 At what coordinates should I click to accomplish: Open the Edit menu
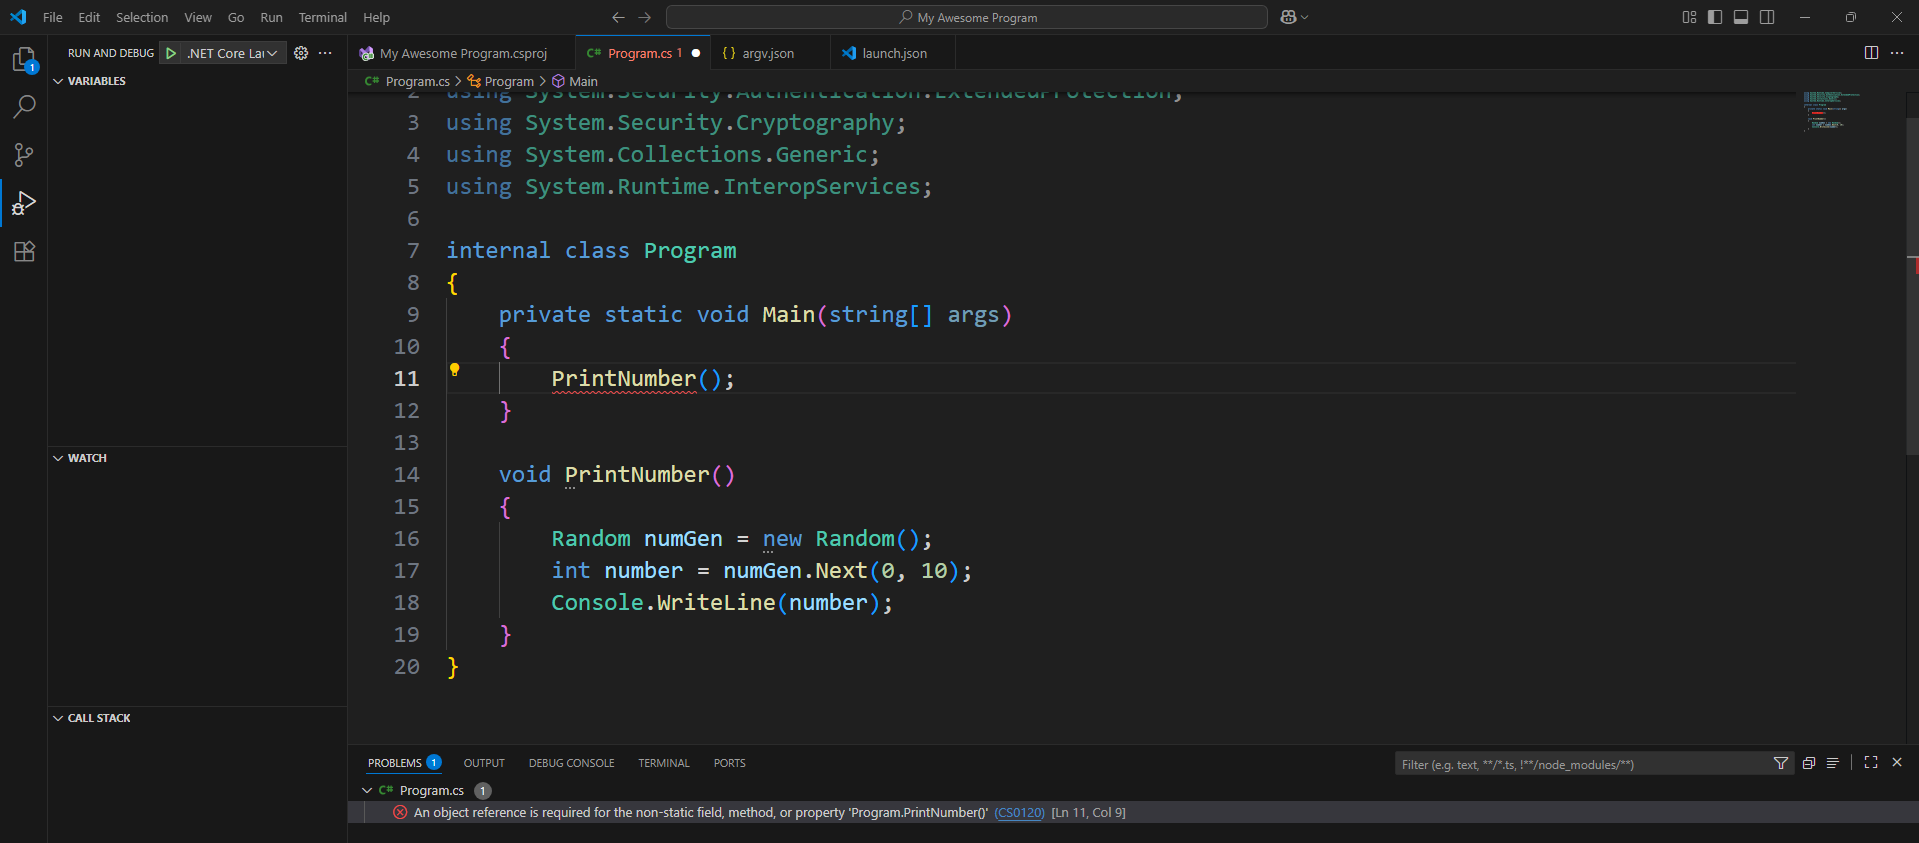click(x=89, y=17)
